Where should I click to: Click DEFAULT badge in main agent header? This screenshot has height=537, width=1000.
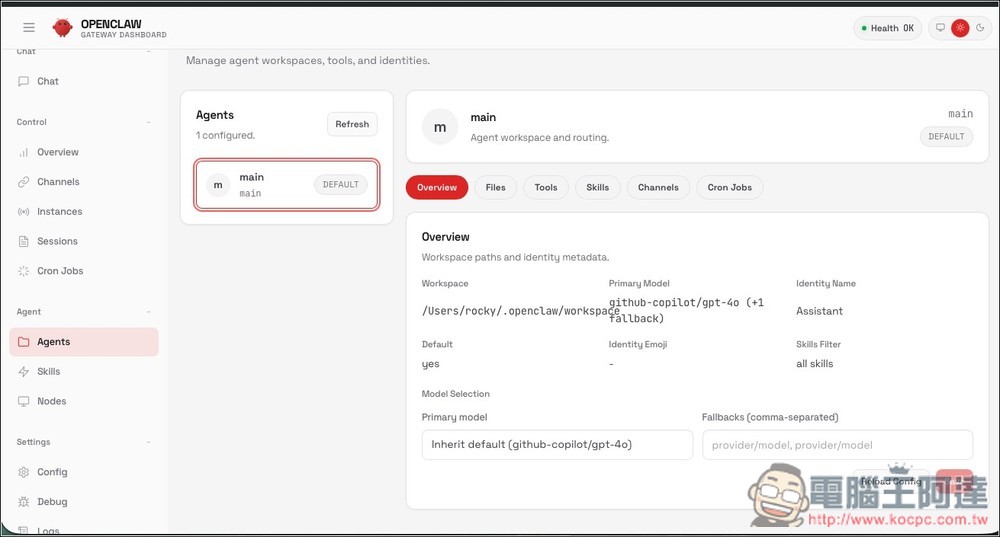coord(946,136)
